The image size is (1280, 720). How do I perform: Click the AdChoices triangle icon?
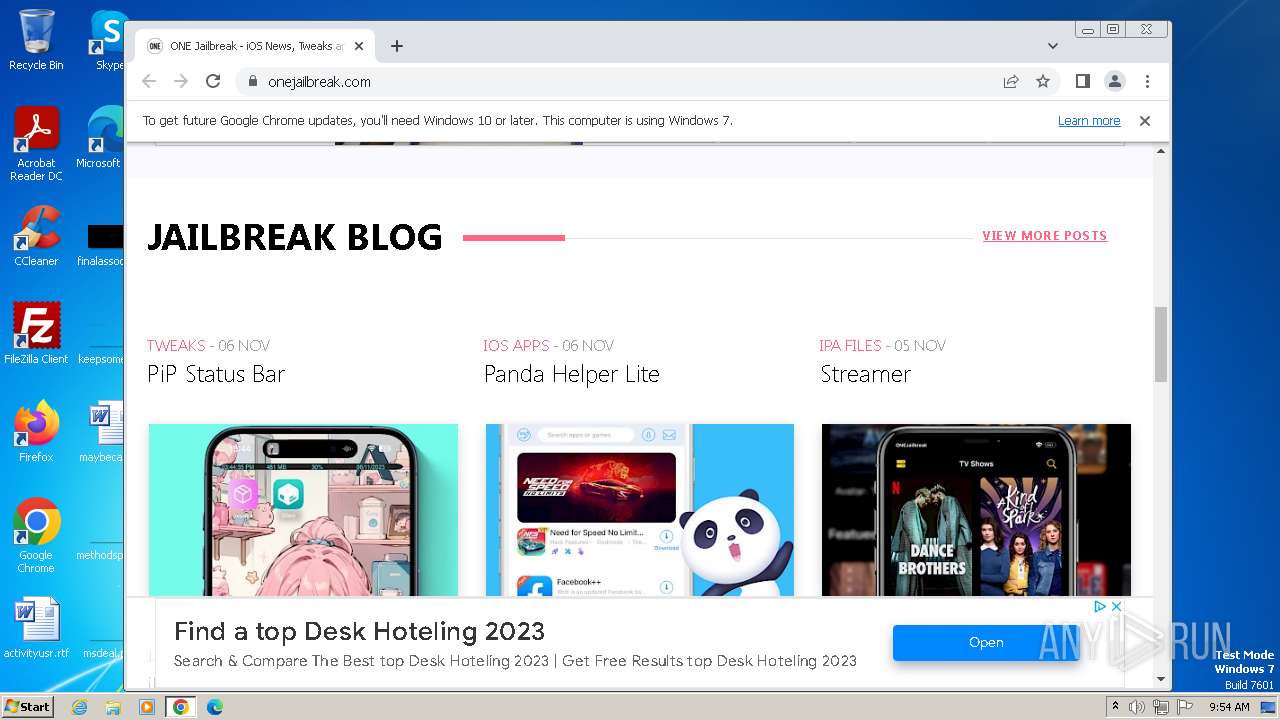(1100, 607)
